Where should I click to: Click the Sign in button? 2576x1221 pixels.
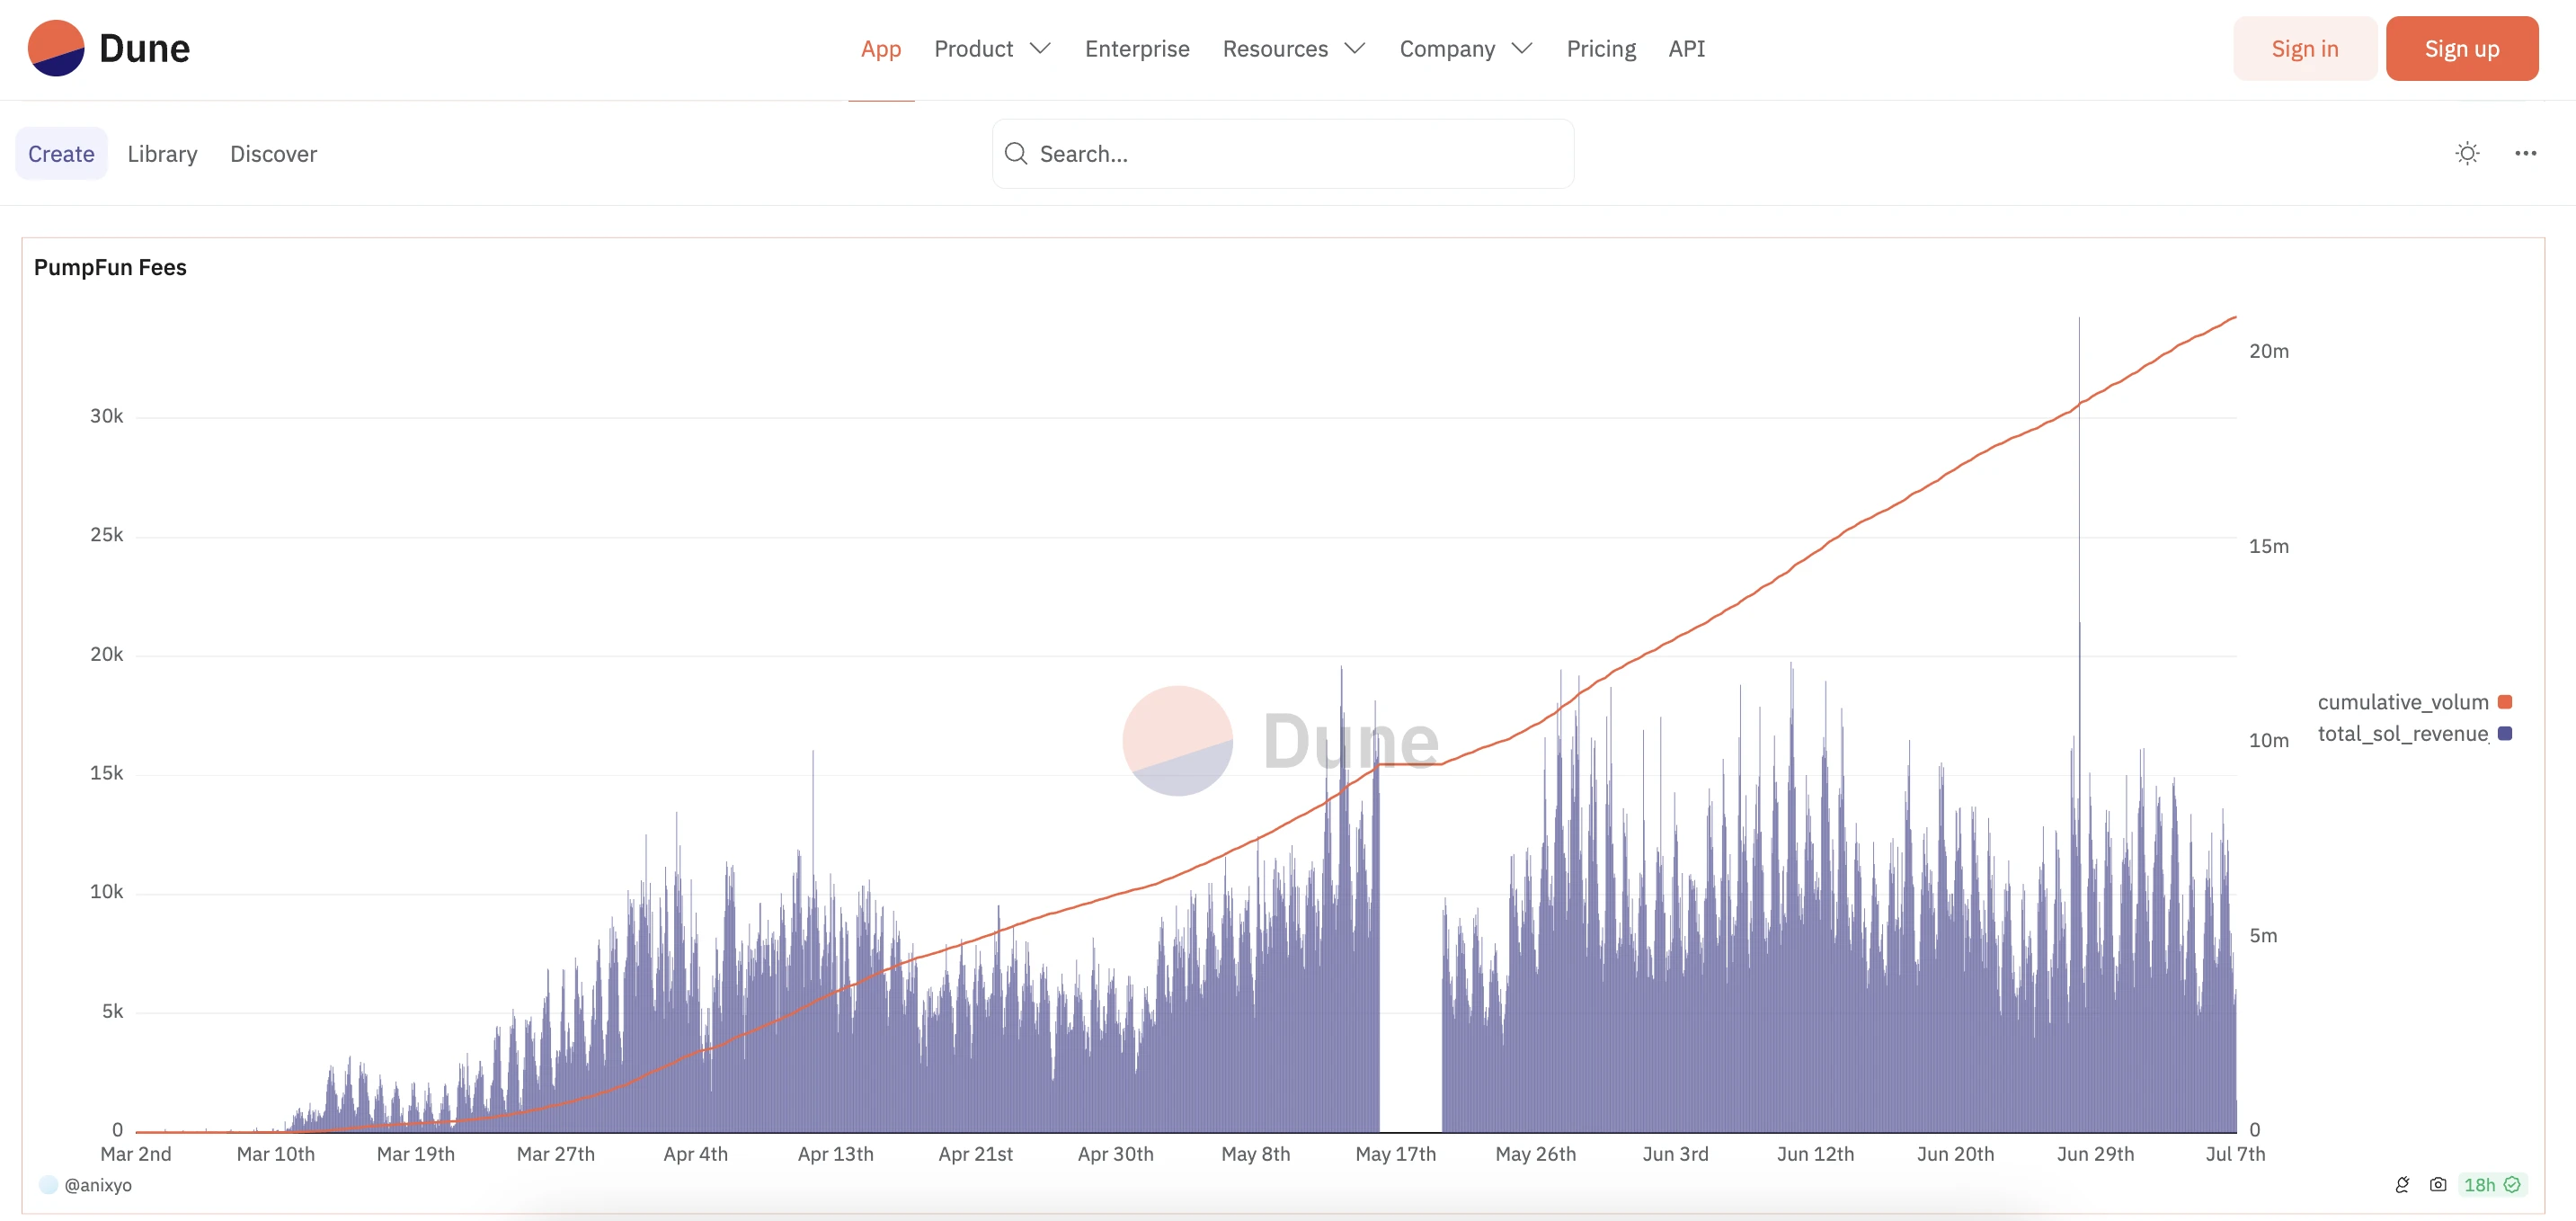pos(2304,48)
